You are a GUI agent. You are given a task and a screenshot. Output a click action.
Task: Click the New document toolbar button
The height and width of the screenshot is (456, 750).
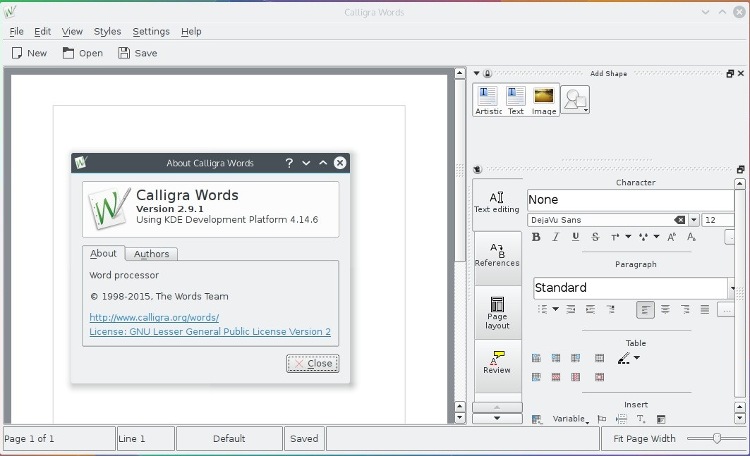(x=29, y=53)
